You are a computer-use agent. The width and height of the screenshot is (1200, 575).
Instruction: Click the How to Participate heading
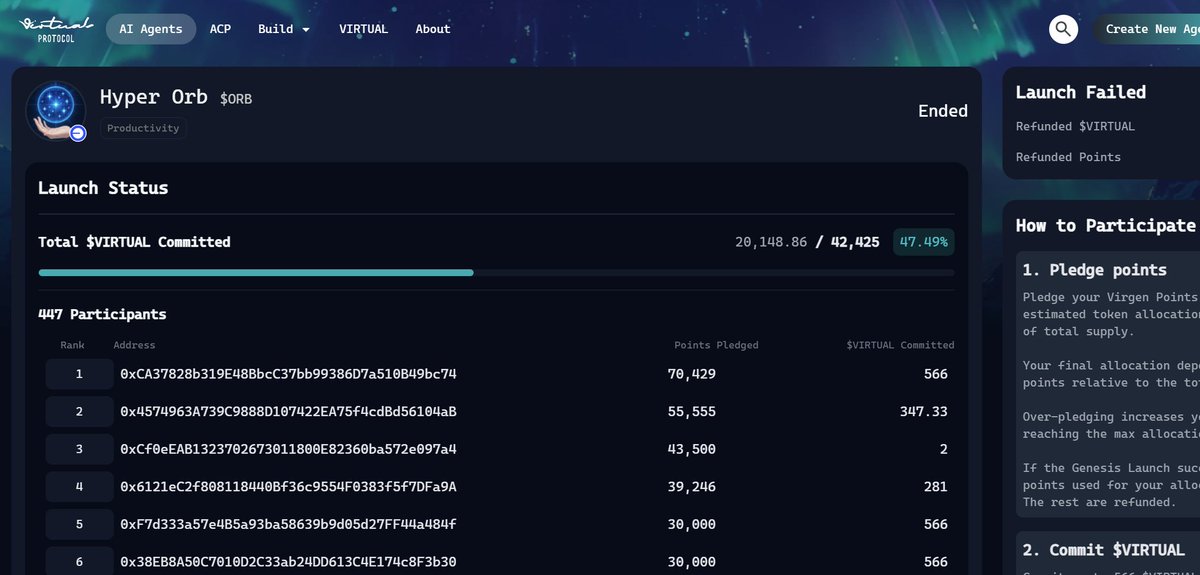pos(1105,226)
